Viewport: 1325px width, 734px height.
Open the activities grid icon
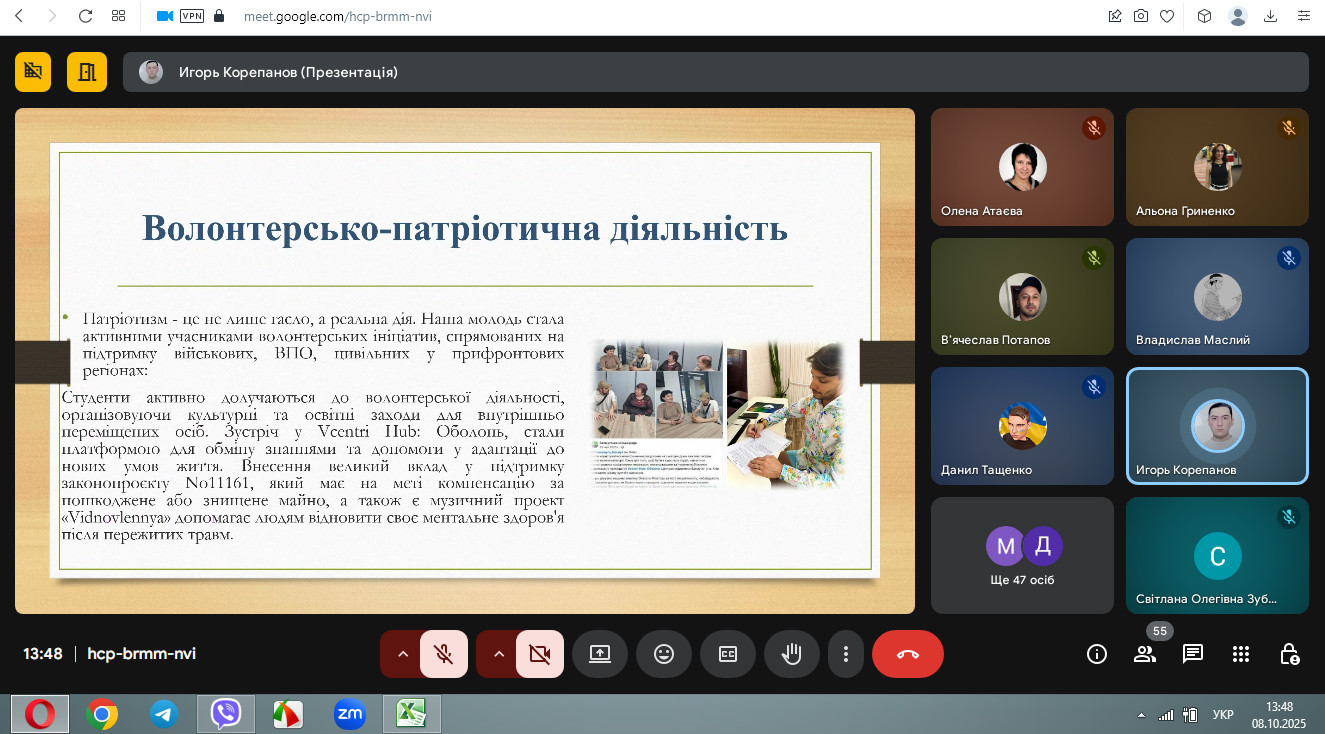pyautogui.click(x=1240, y=654)
